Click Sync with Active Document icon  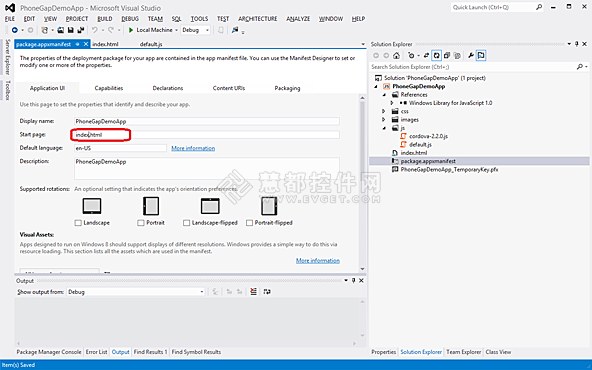(426, 56)
